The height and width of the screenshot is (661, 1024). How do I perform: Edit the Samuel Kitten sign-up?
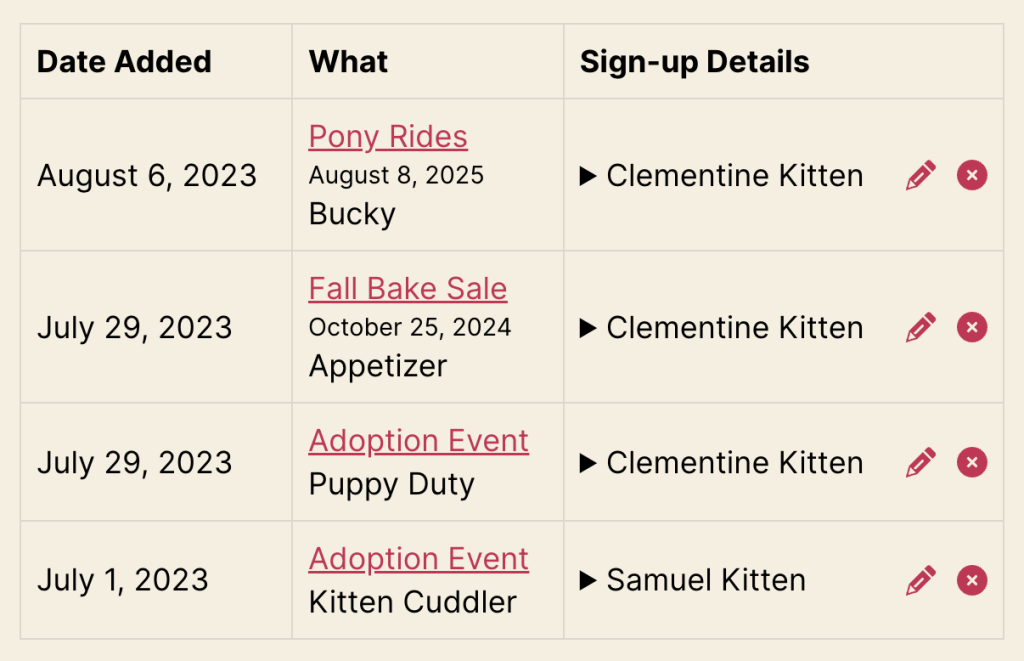point(921,580)
